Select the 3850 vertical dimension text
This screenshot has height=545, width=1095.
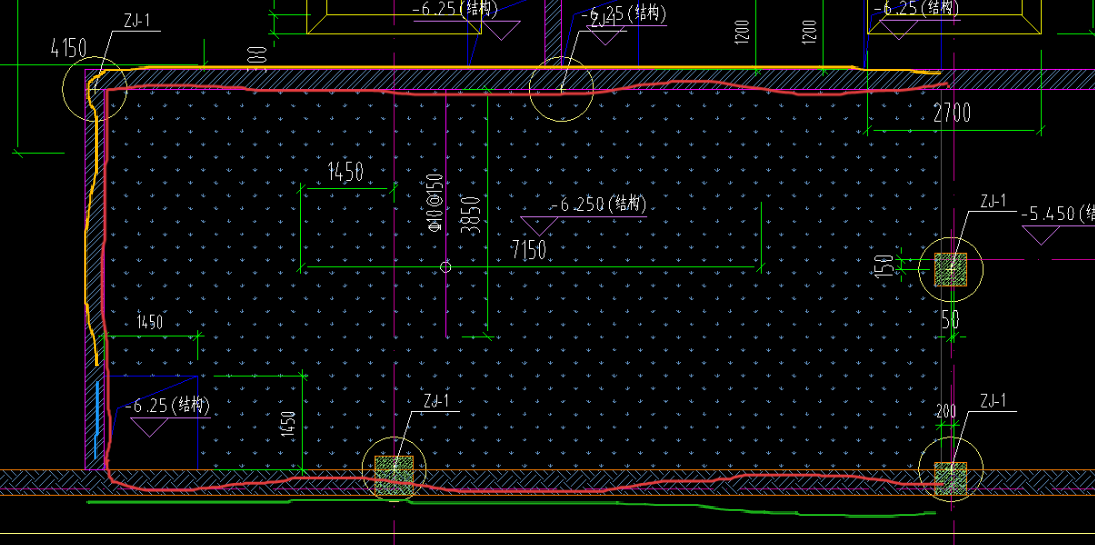coord(473,215)
